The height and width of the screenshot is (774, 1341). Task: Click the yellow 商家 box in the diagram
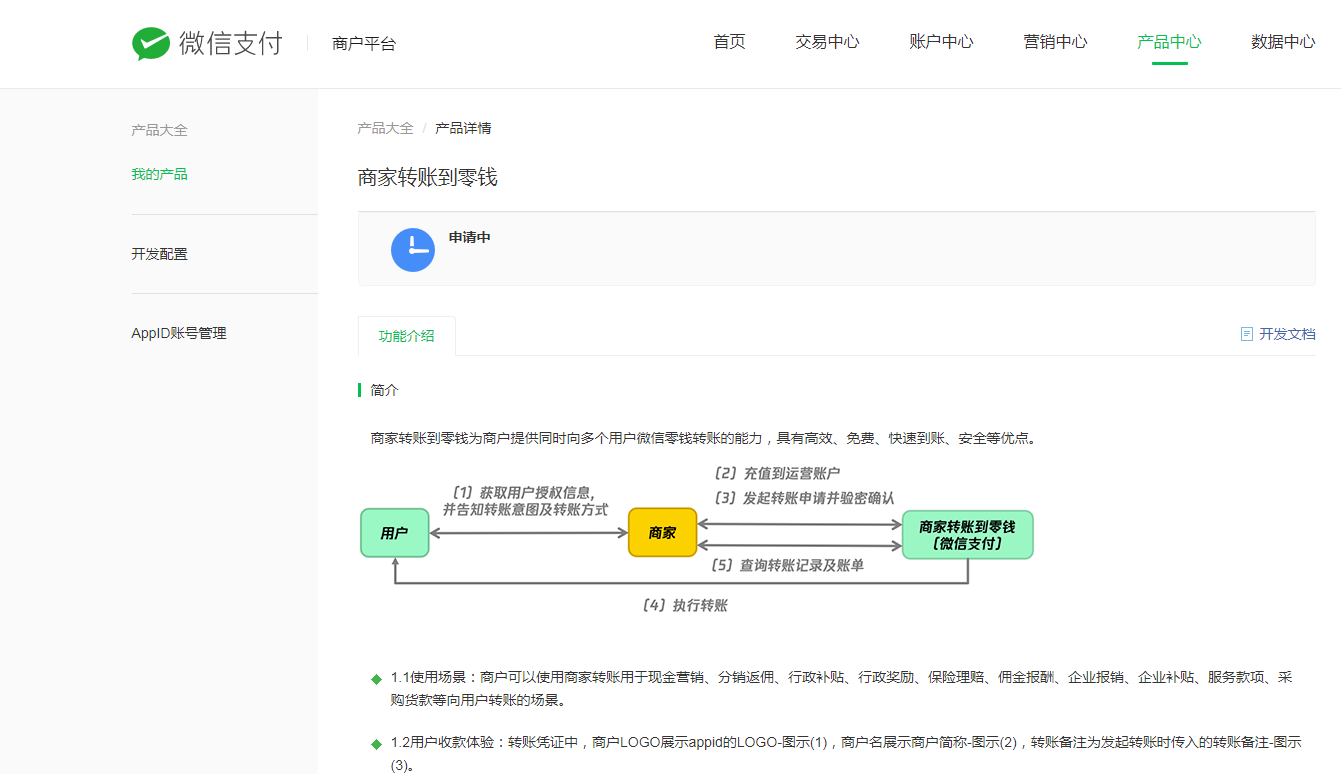click(662, 533)
